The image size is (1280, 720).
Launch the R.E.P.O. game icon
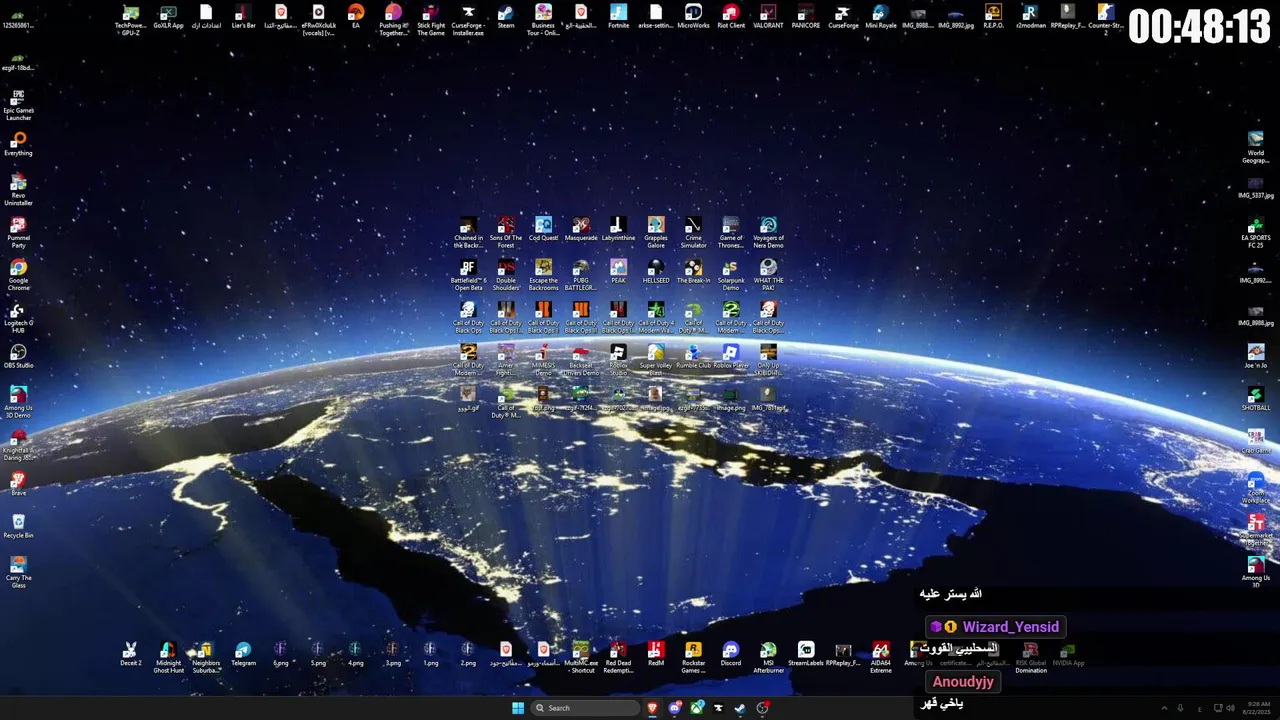click(x=993, y=17)
